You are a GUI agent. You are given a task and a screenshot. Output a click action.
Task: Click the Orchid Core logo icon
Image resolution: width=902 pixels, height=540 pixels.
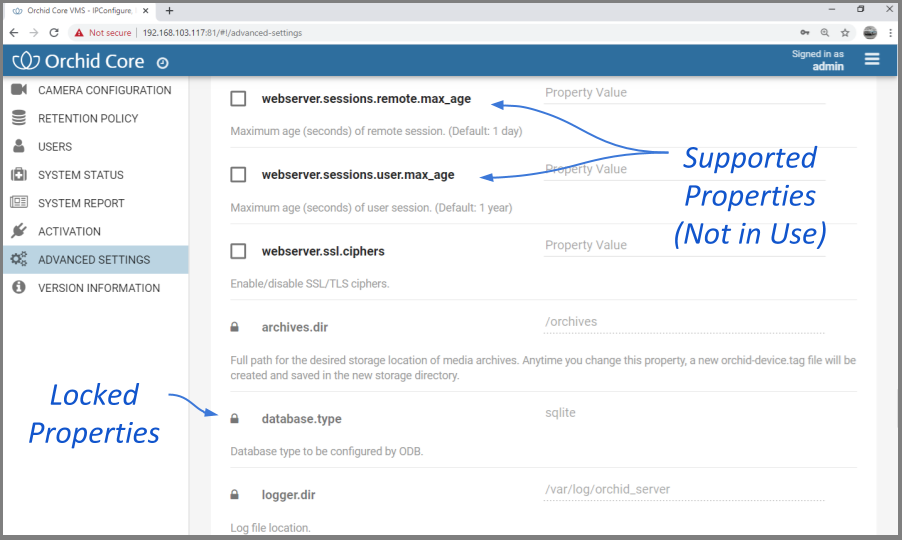click(x=27, y=61)
